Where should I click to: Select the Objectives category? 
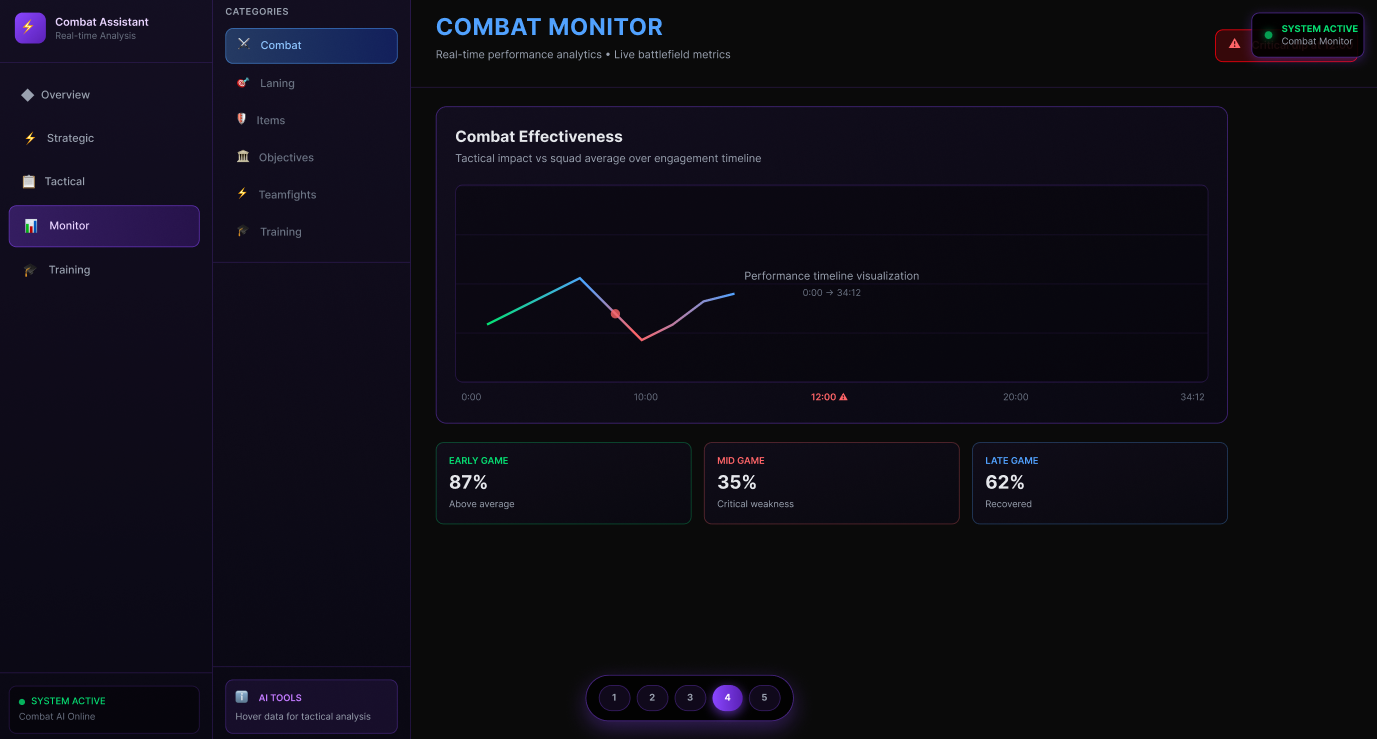pos(311,157)
